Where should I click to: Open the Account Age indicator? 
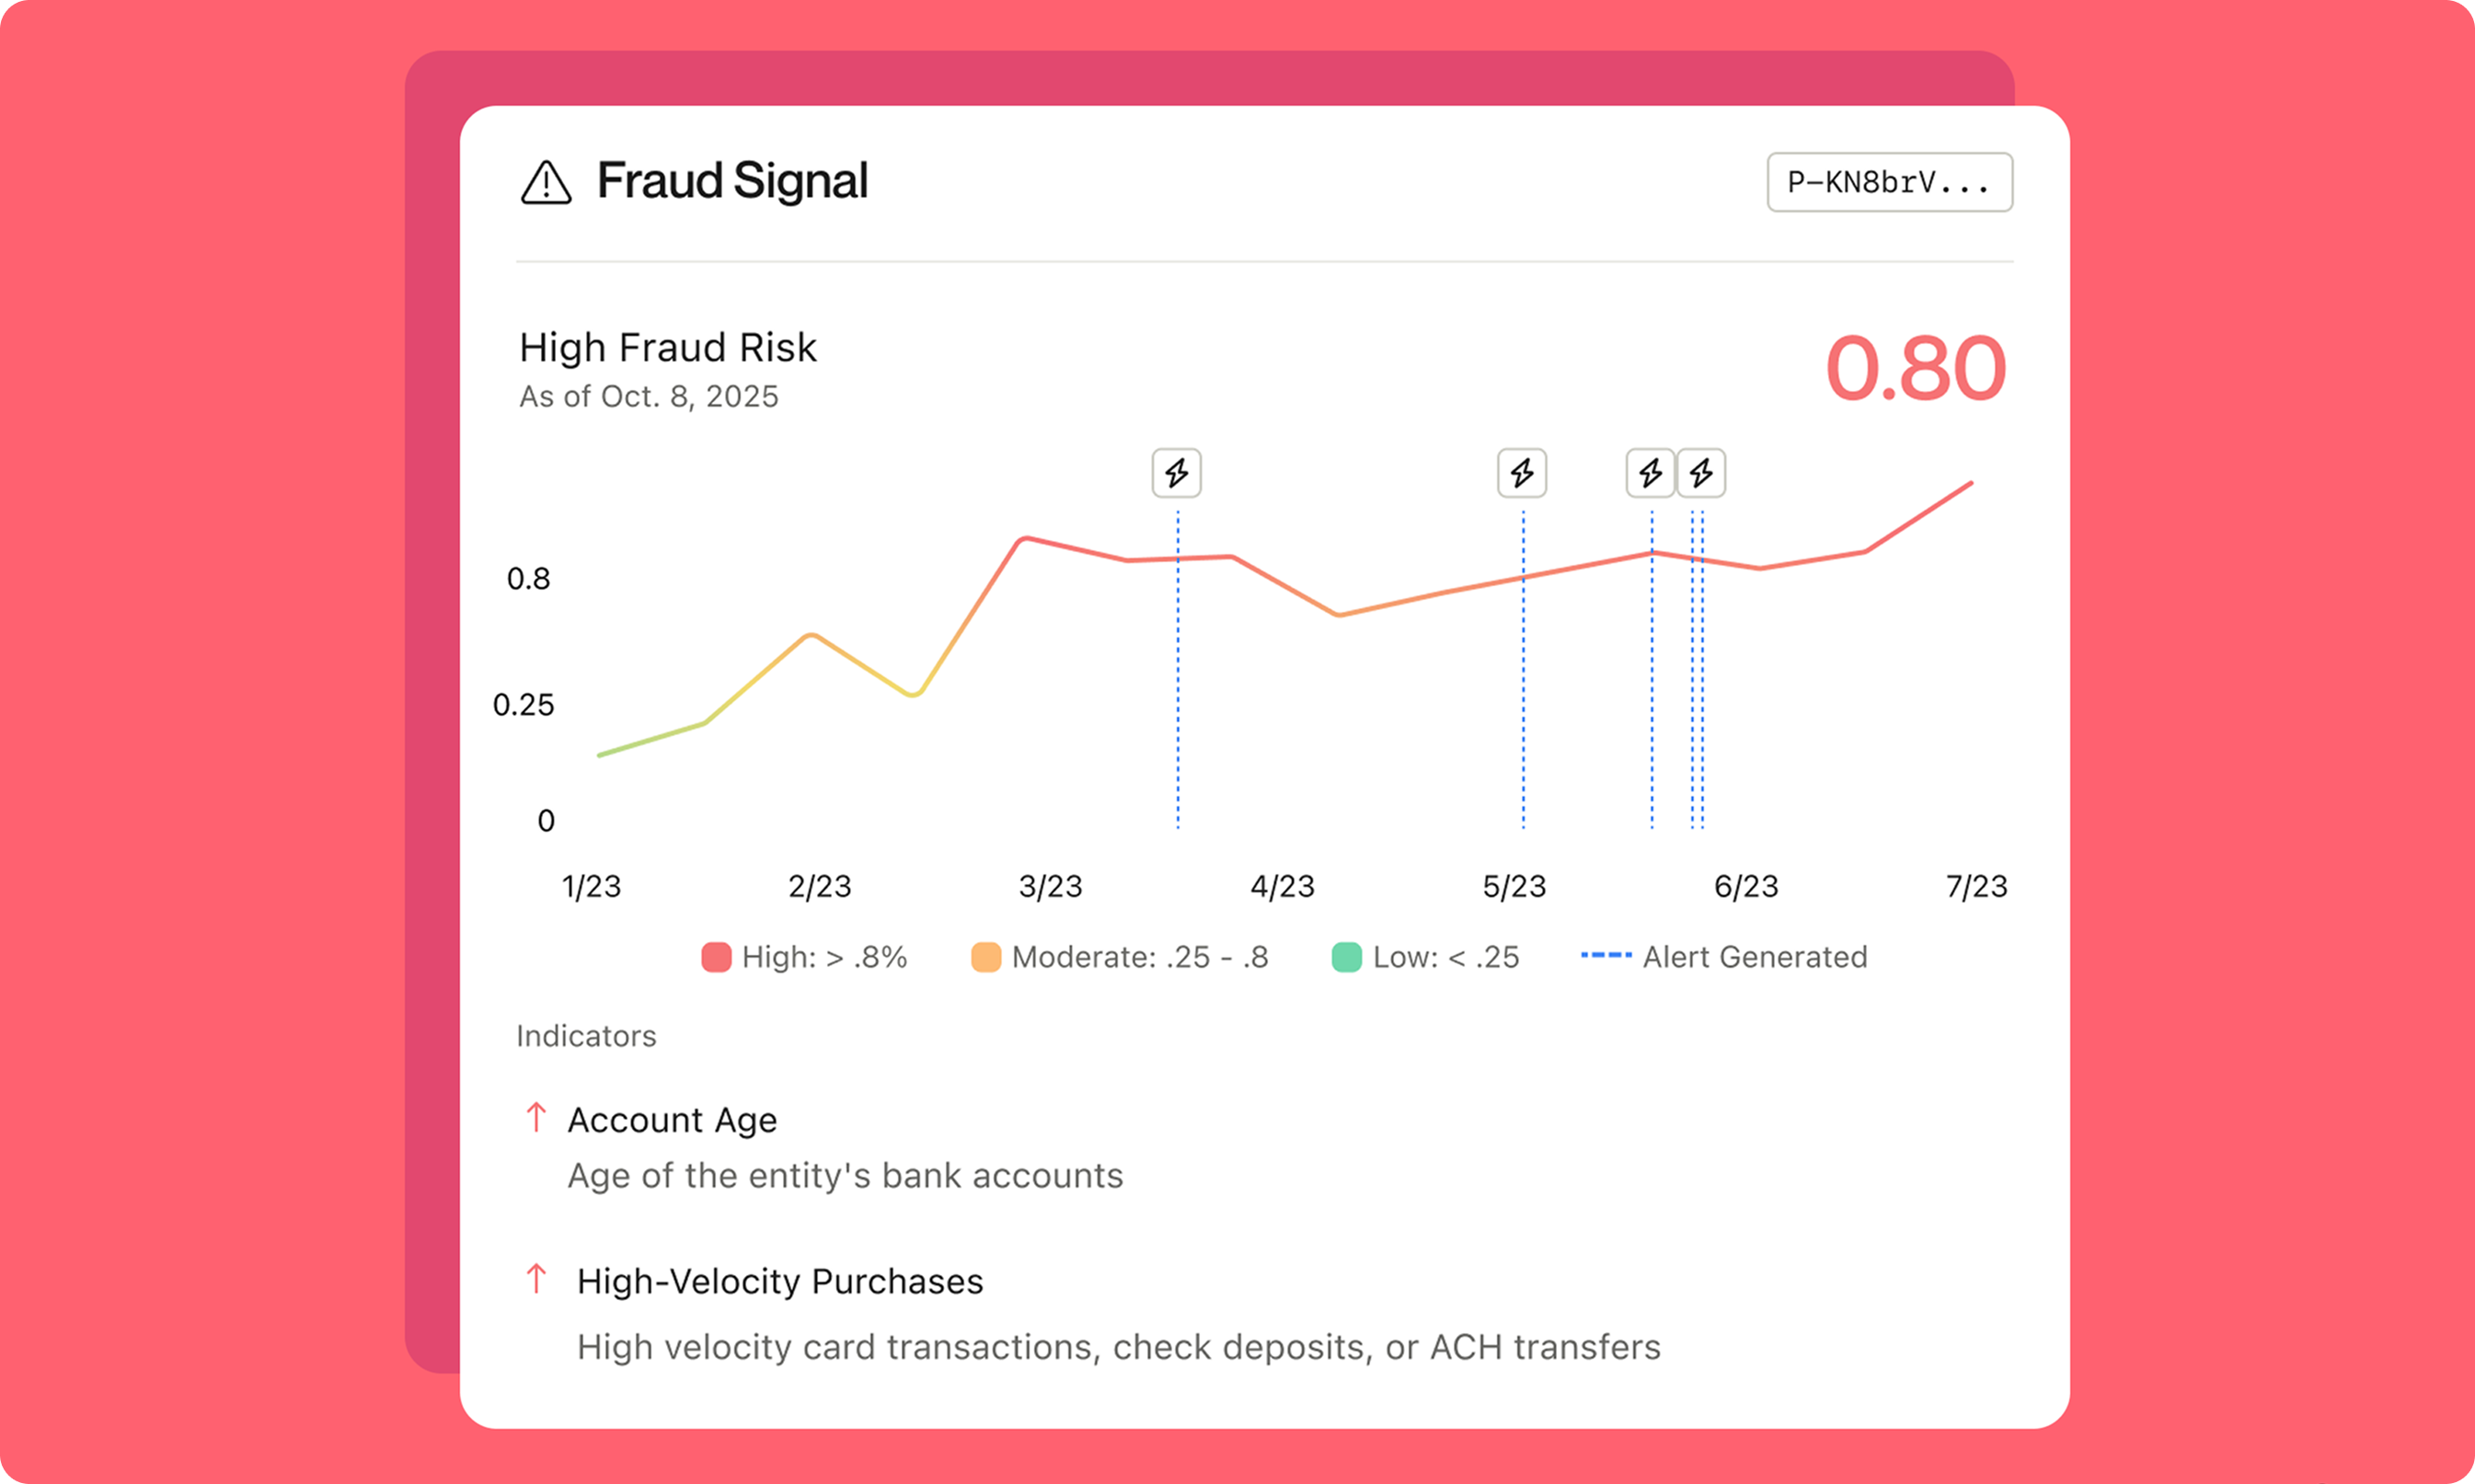pyautogui.click(x=672, y=1120)
